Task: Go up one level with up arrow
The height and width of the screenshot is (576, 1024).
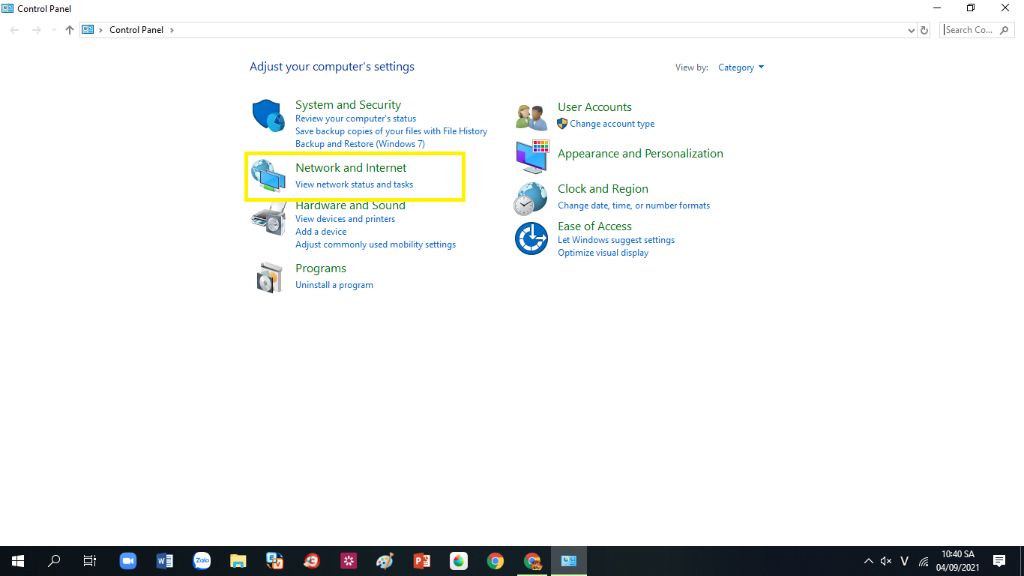Action: [x=69, y=30]
